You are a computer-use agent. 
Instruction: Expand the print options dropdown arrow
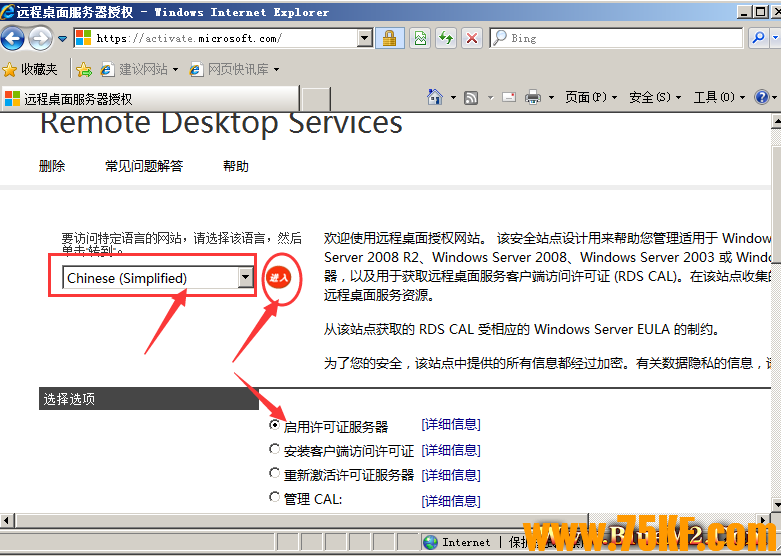[x=551, y=98]
